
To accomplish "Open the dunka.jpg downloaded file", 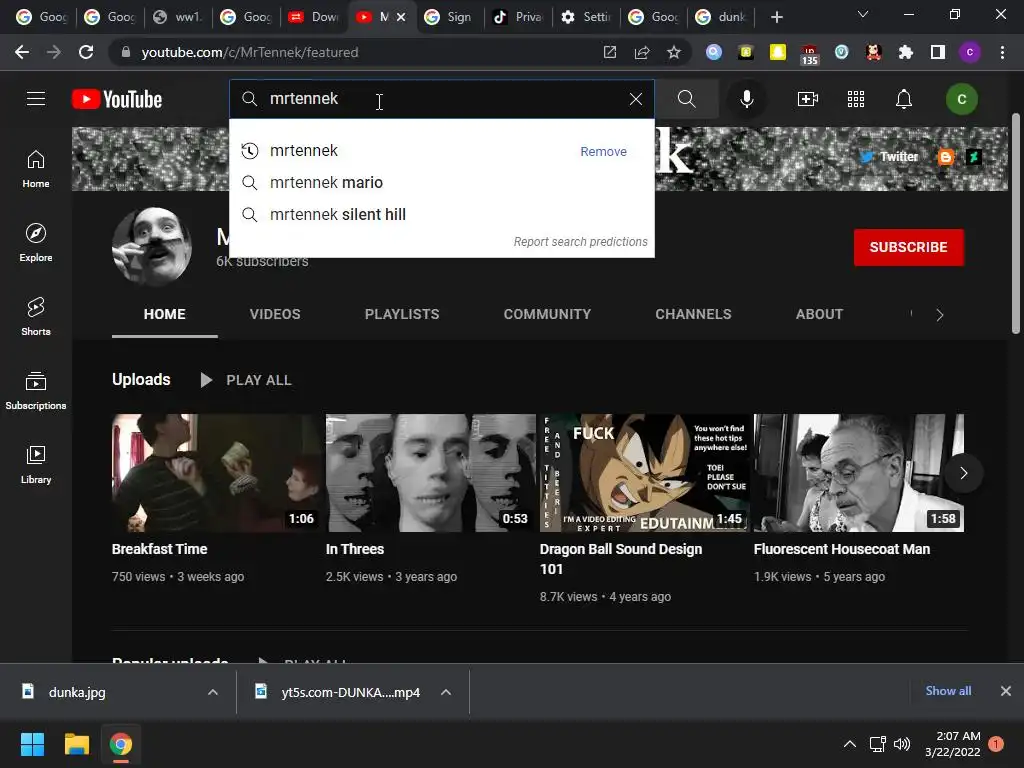I will [x=77, y=692].
